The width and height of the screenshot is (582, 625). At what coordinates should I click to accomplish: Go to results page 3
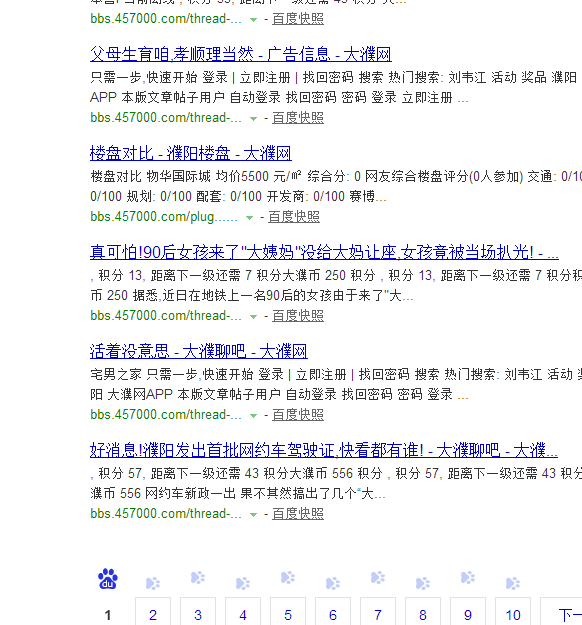pos(198,612)
